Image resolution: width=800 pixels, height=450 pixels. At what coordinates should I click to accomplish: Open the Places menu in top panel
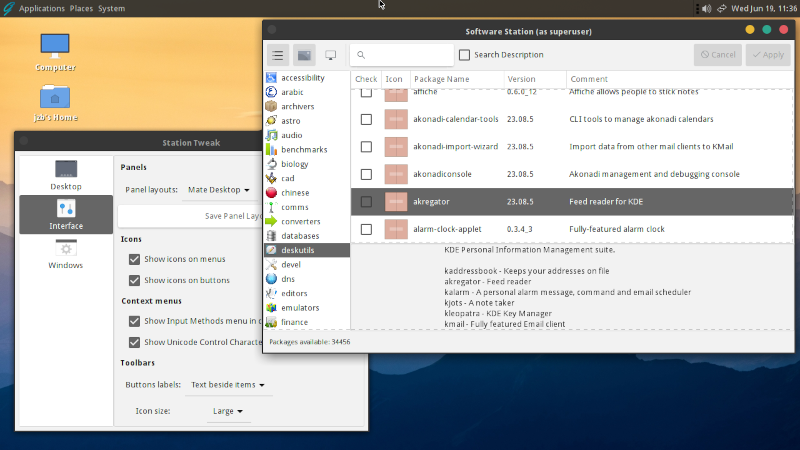click(81, 8)
